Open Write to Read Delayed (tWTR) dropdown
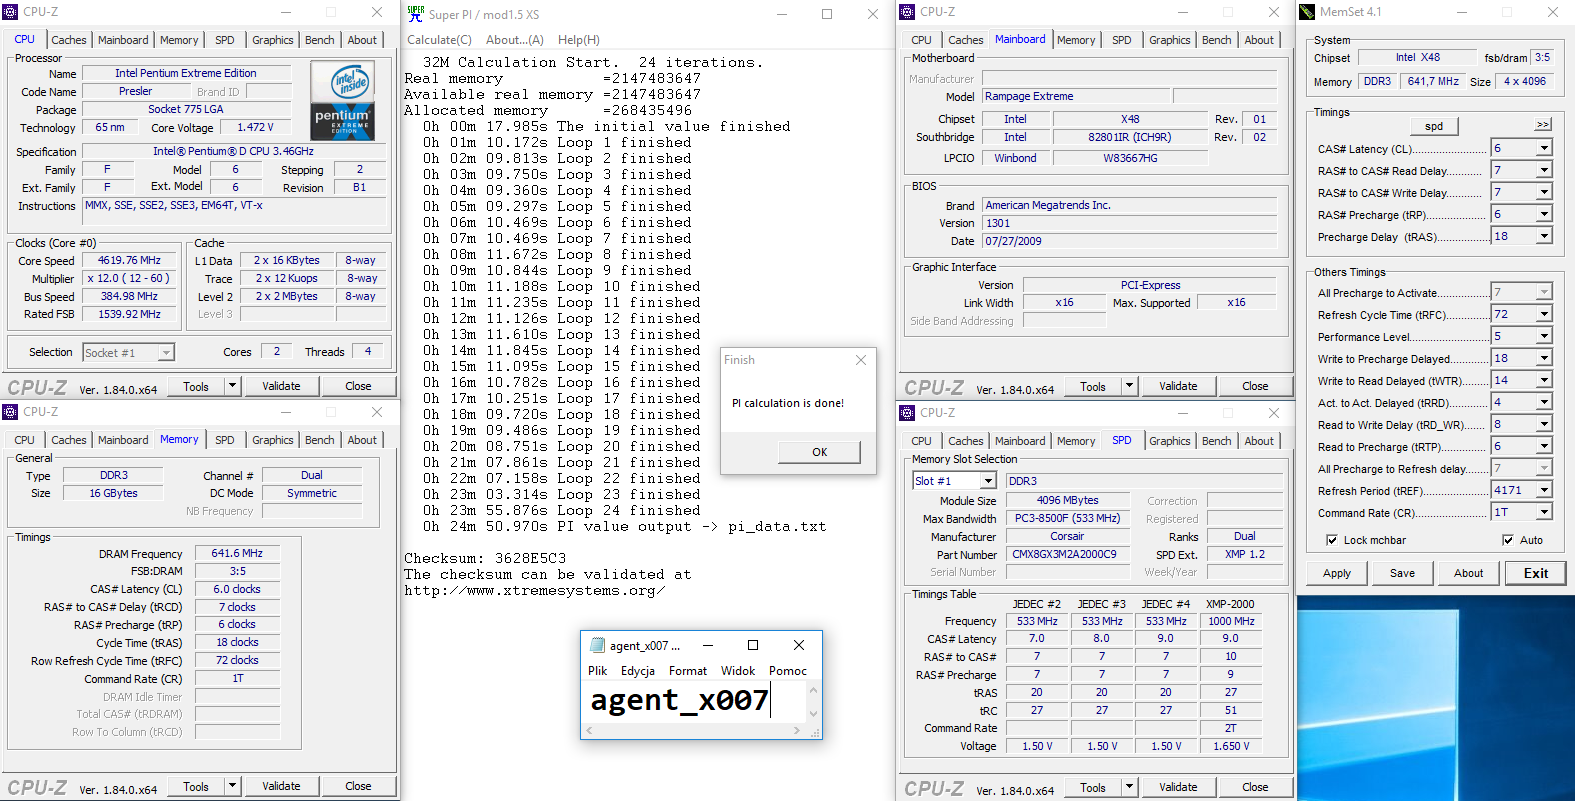This screenshot has width=1575, height=801. [x=1544, y=380]
